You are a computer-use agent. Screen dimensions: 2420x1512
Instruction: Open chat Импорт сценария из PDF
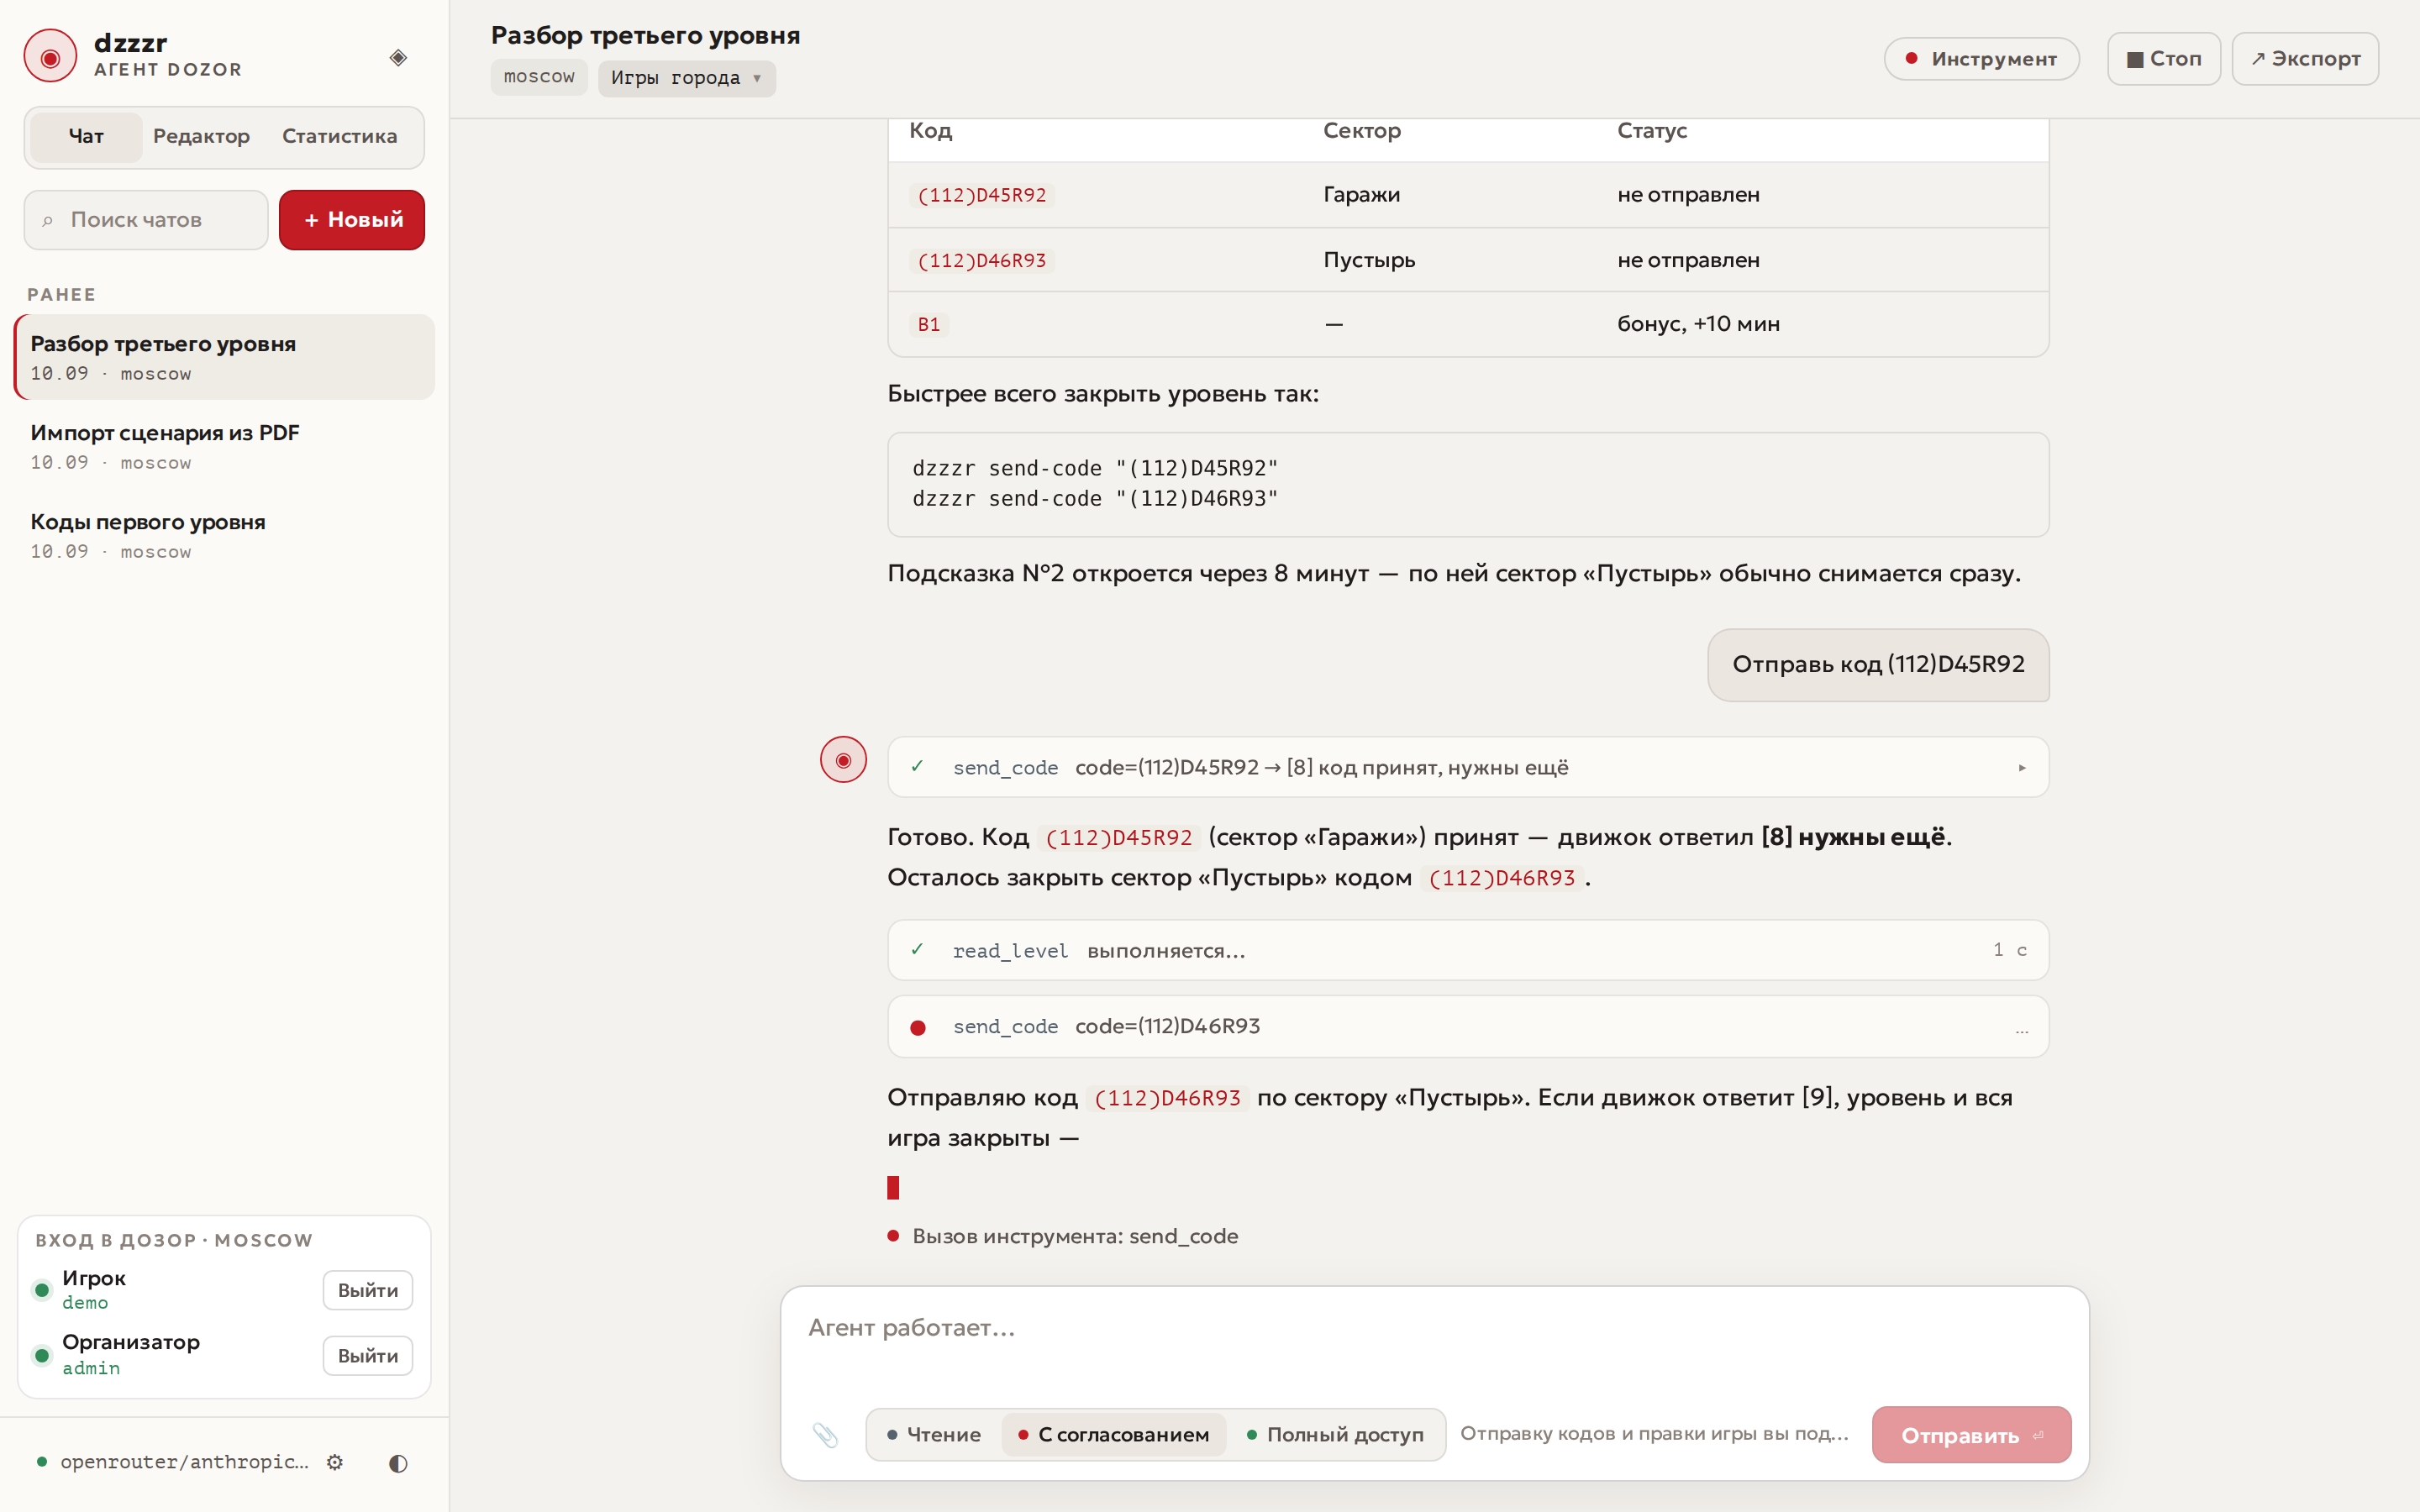tap(225, 446)
